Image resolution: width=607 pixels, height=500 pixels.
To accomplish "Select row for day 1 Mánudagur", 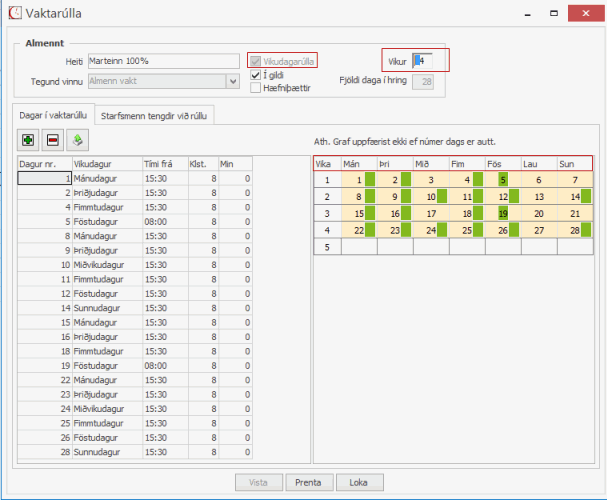I will tap(135, 178).
